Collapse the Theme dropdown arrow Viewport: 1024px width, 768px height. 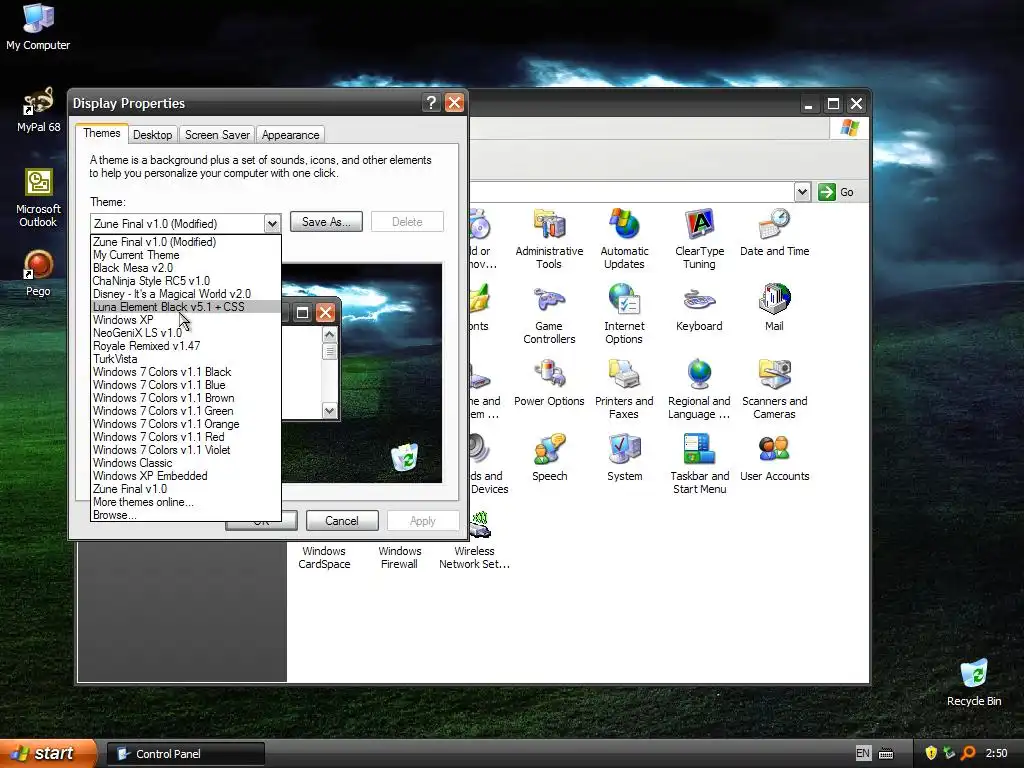272,223
